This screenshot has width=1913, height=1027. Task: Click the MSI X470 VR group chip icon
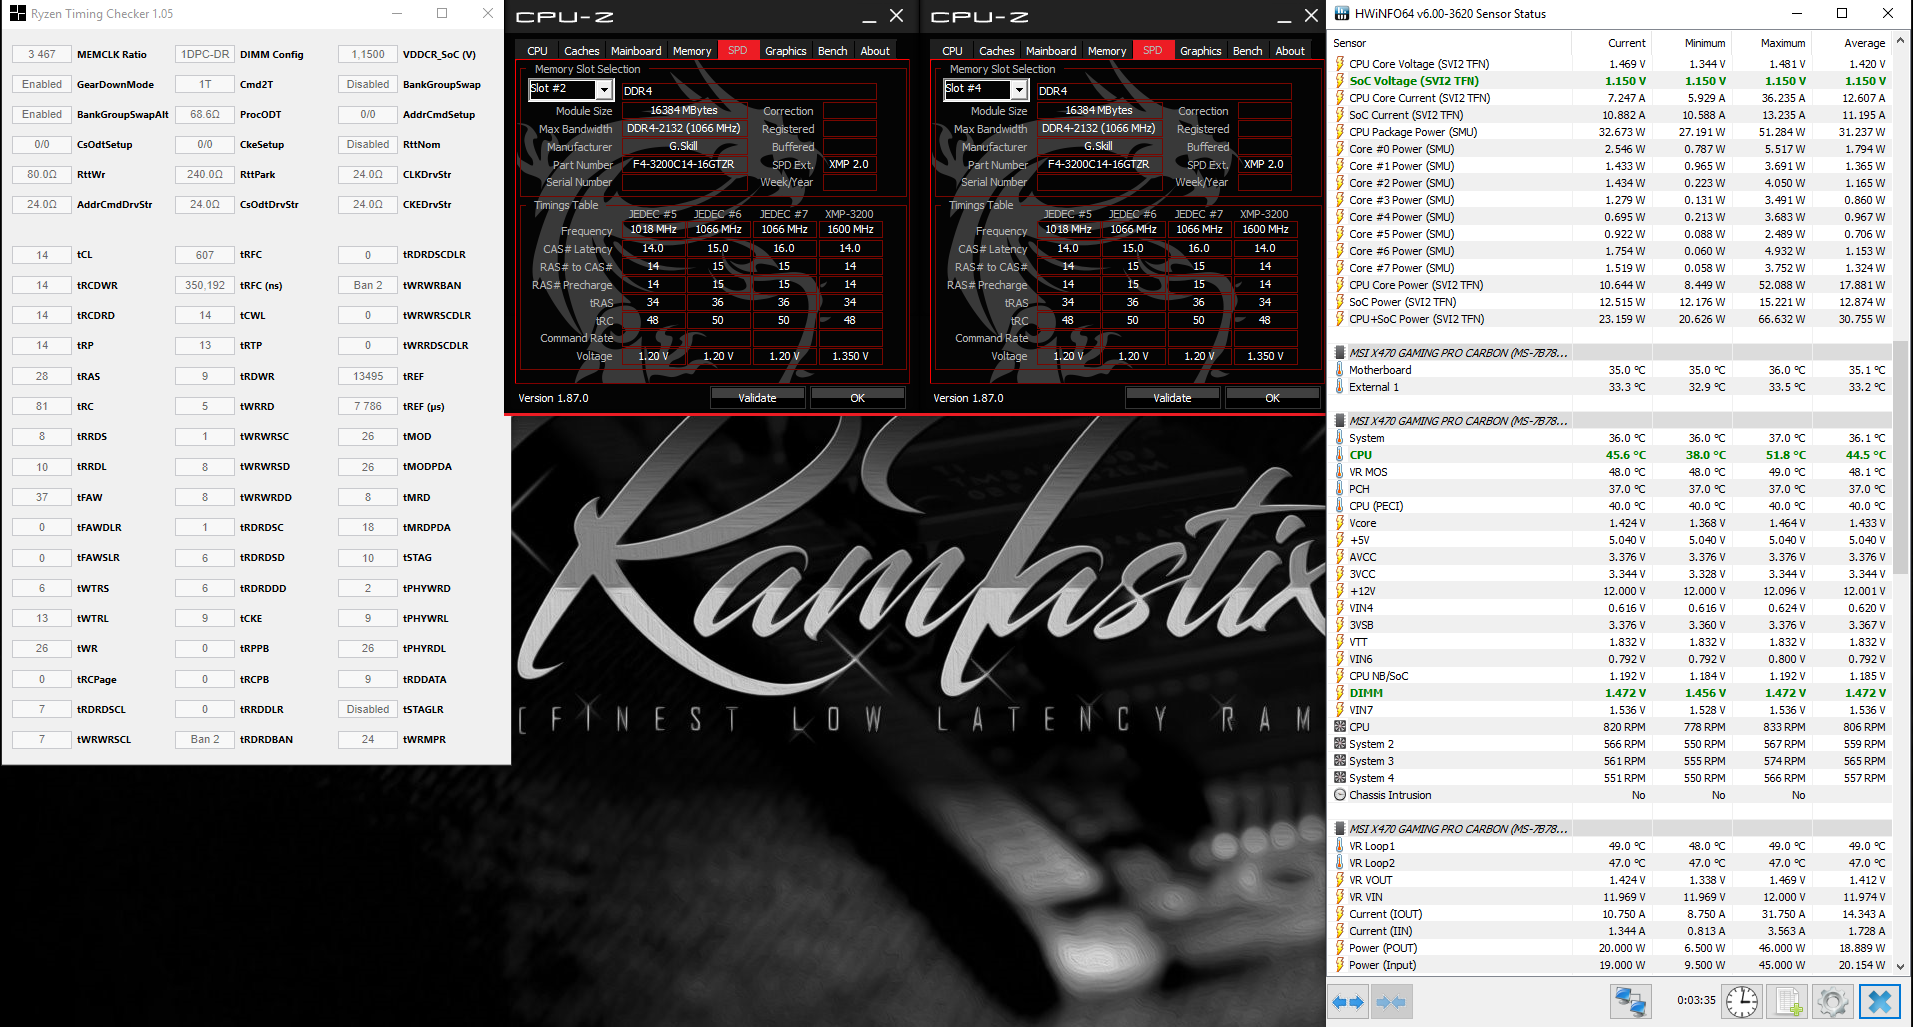[x=1340, y=829]
